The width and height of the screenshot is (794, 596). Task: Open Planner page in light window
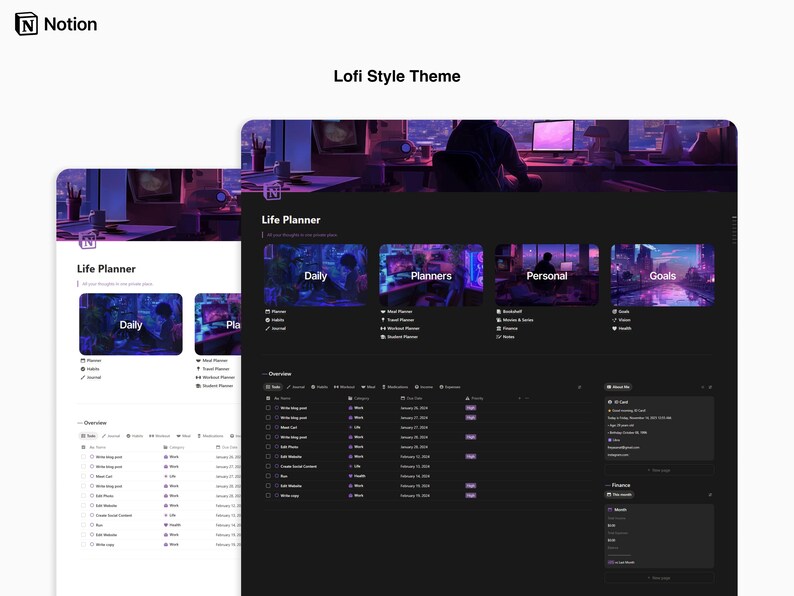pos(91,361)
